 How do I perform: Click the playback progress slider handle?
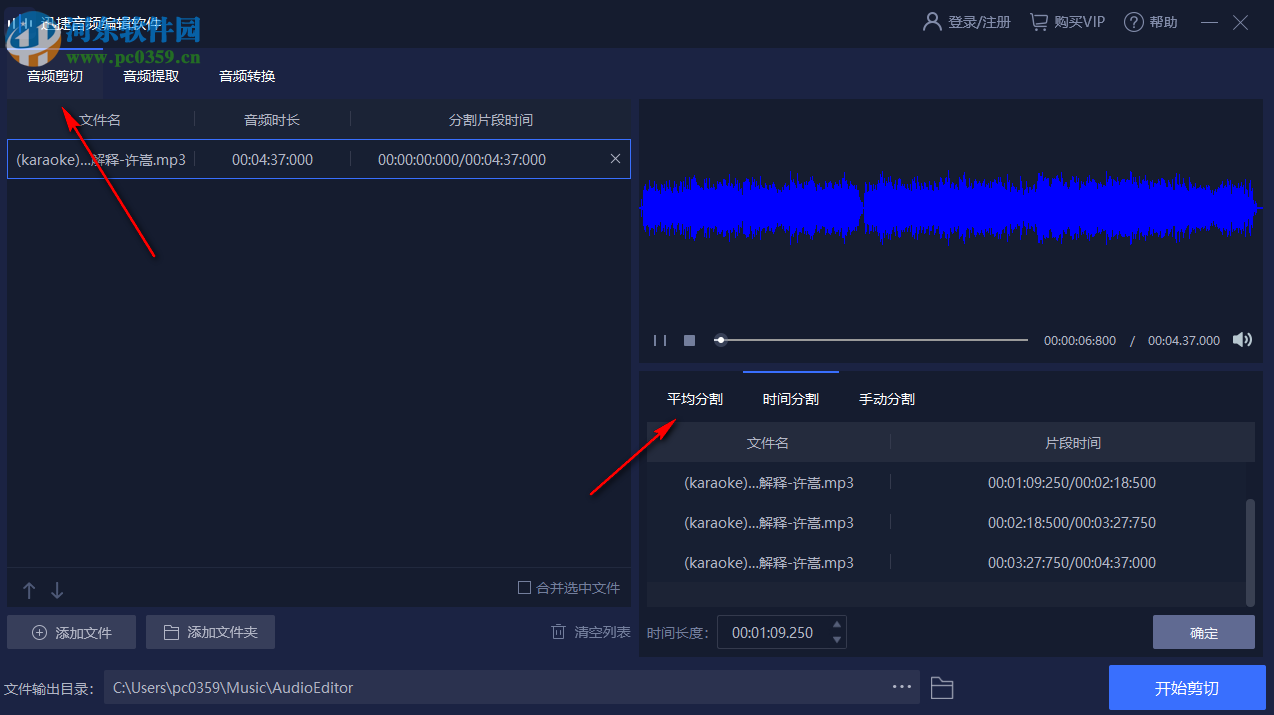pos(720,340)
